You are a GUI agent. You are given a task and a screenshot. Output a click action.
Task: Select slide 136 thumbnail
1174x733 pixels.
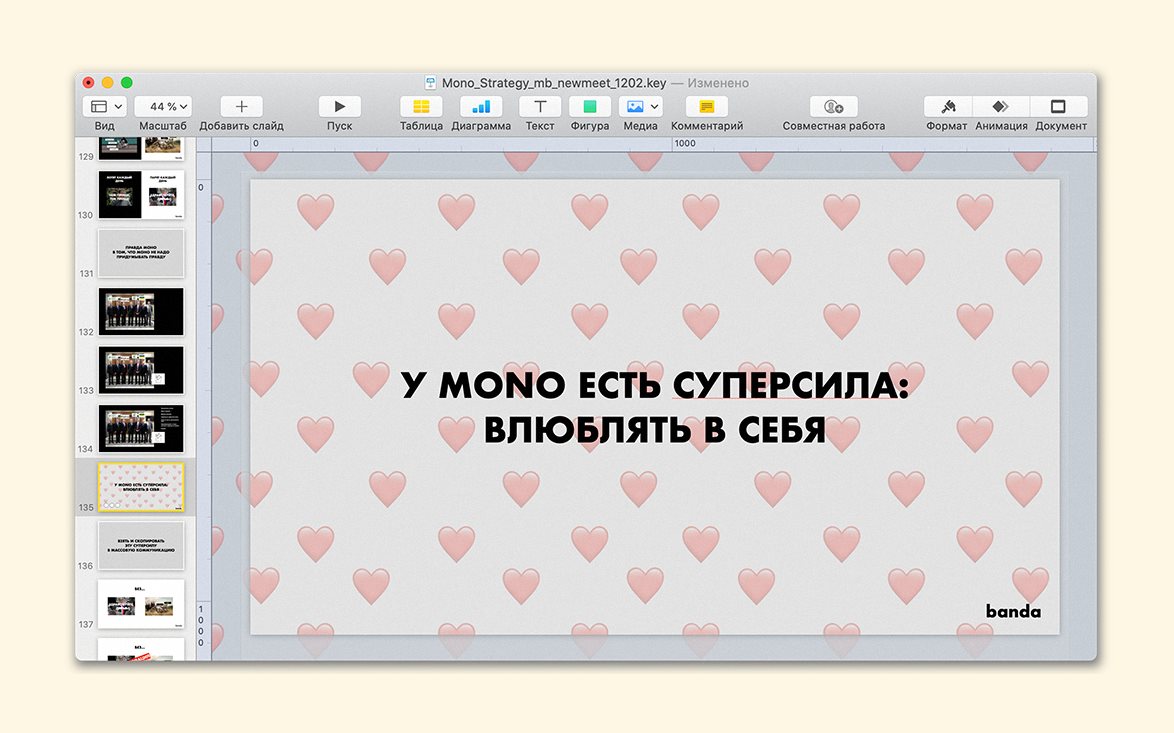coord(141,545)
